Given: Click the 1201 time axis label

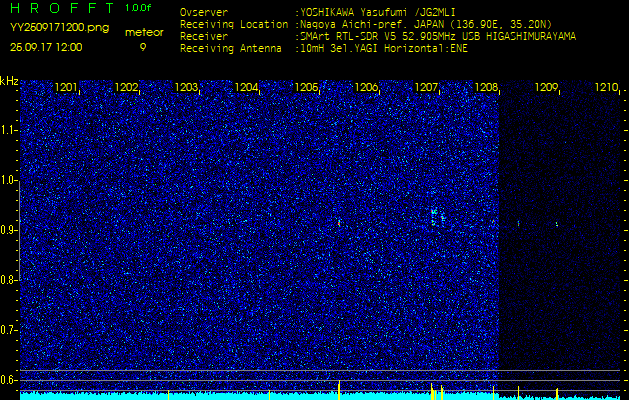Looking at the screenshot, I should (67, 87).
